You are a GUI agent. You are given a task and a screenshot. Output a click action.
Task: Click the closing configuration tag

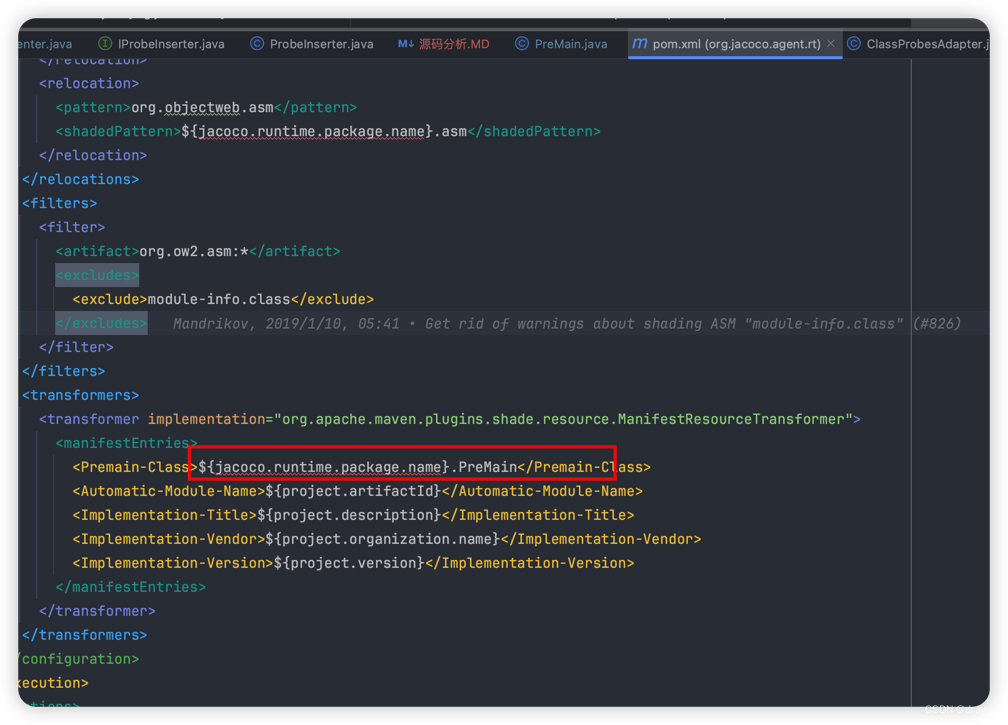click(78, 659)
